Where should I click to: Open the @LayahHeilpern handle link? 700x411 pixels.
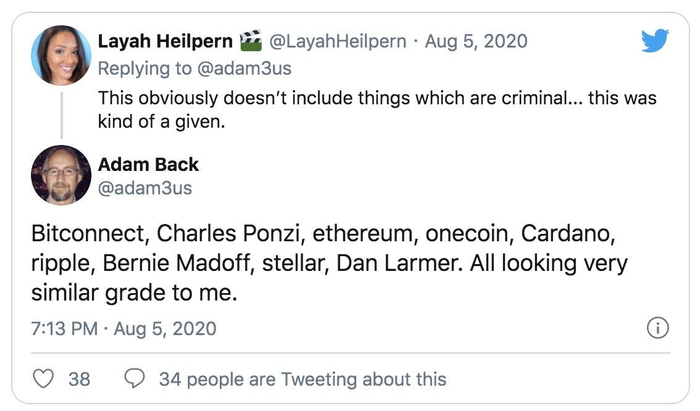pos(339,41)
